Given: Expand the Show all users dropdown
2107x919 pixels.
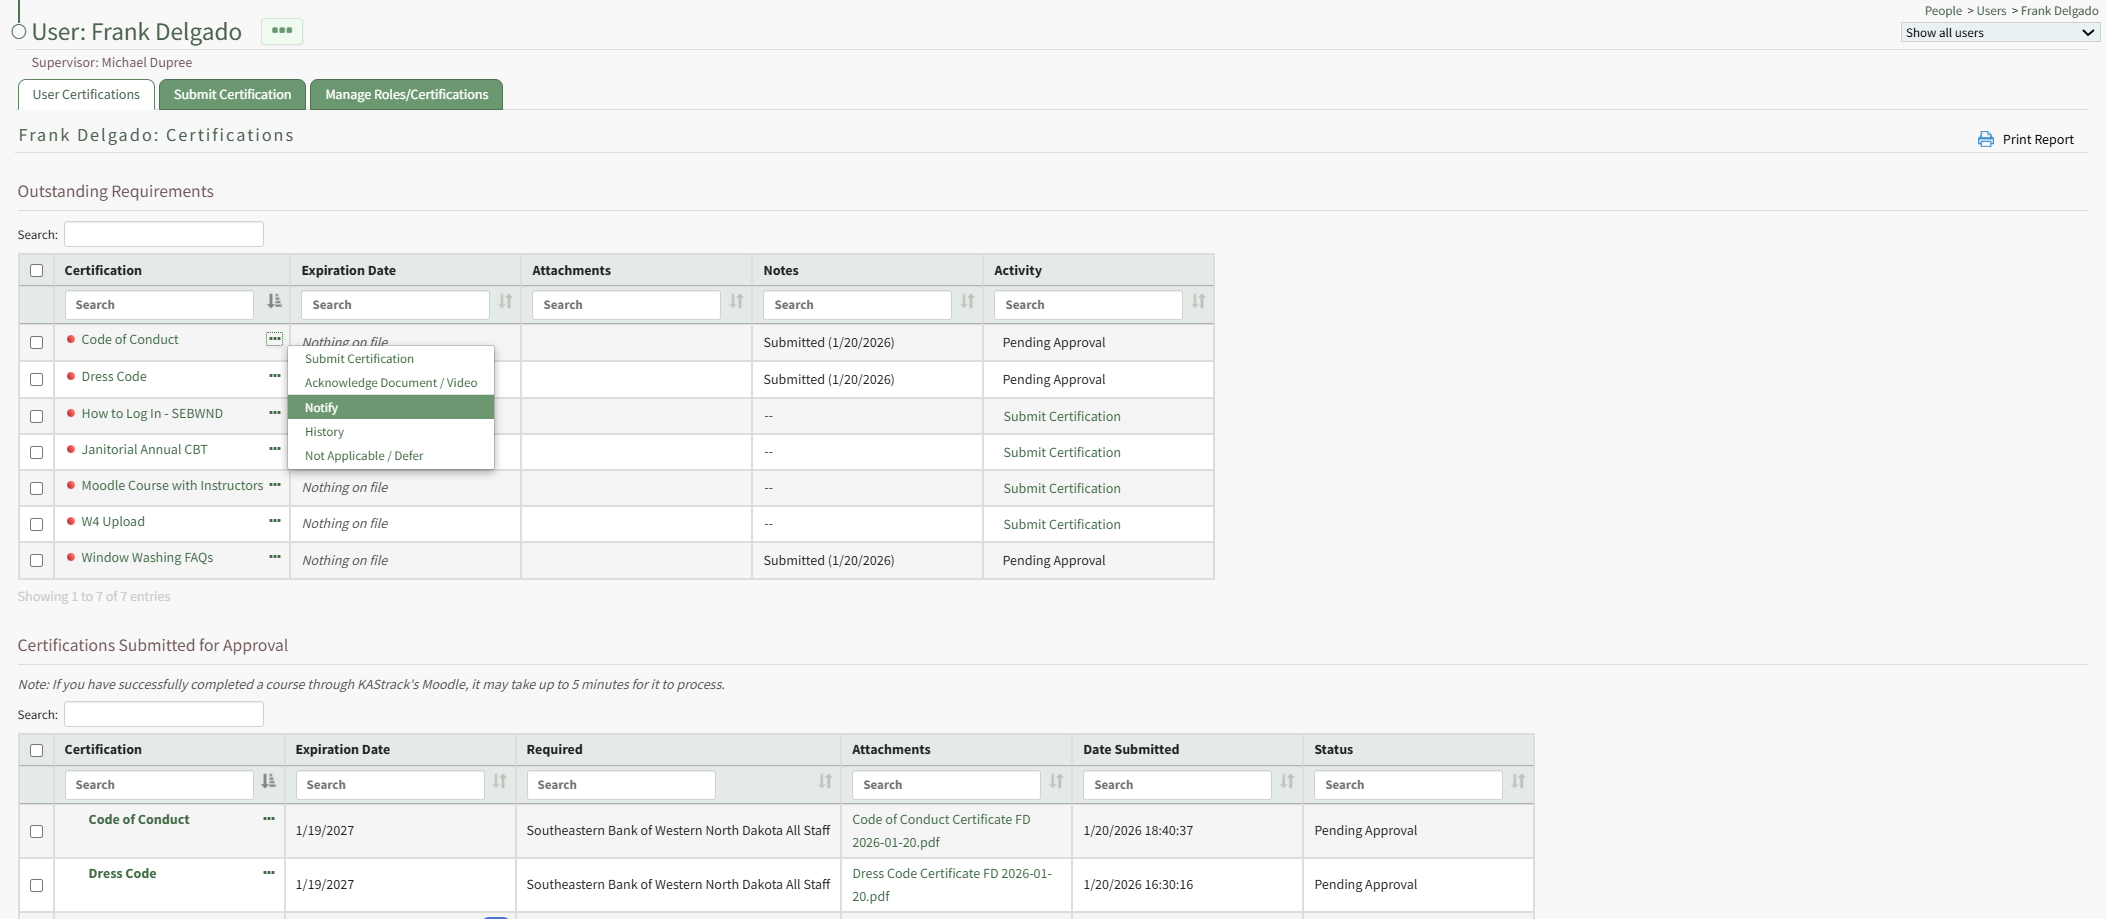Looking at the screenshot, I should tap(1999, 33).
